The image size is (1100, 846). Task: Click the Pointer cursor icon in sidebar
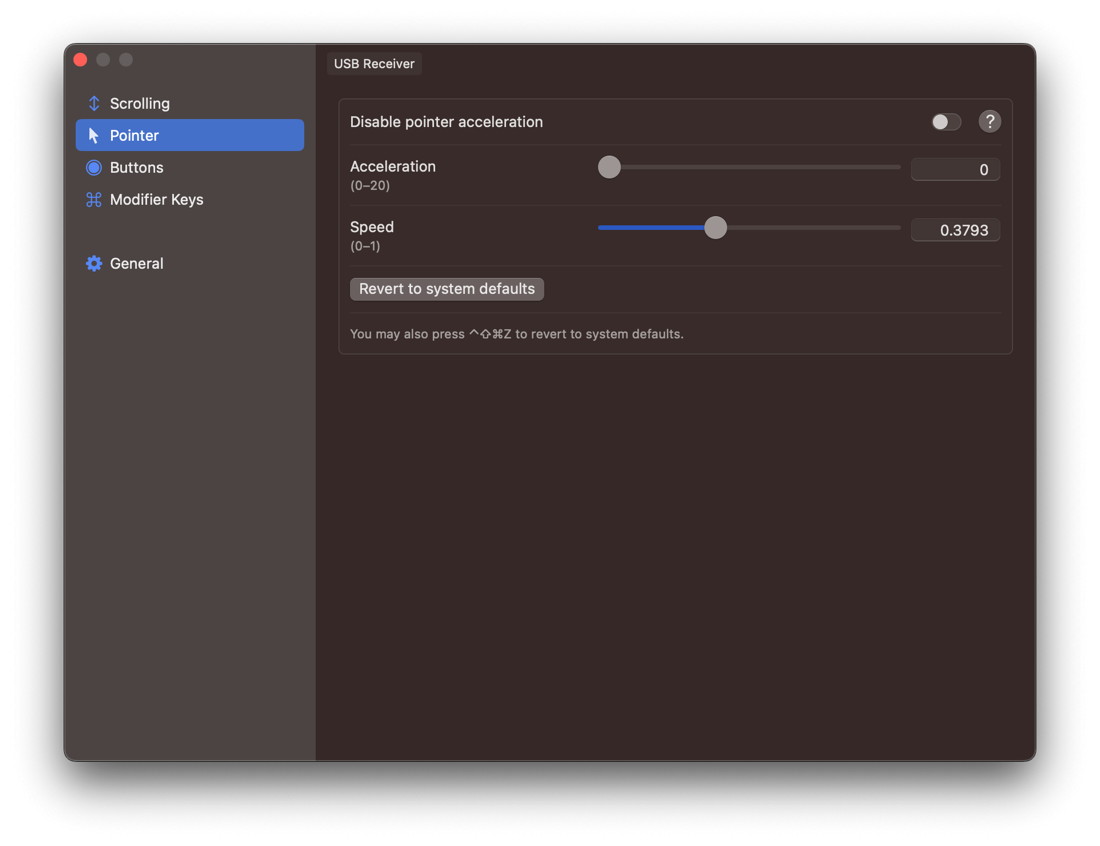click(x=94, y=136)
